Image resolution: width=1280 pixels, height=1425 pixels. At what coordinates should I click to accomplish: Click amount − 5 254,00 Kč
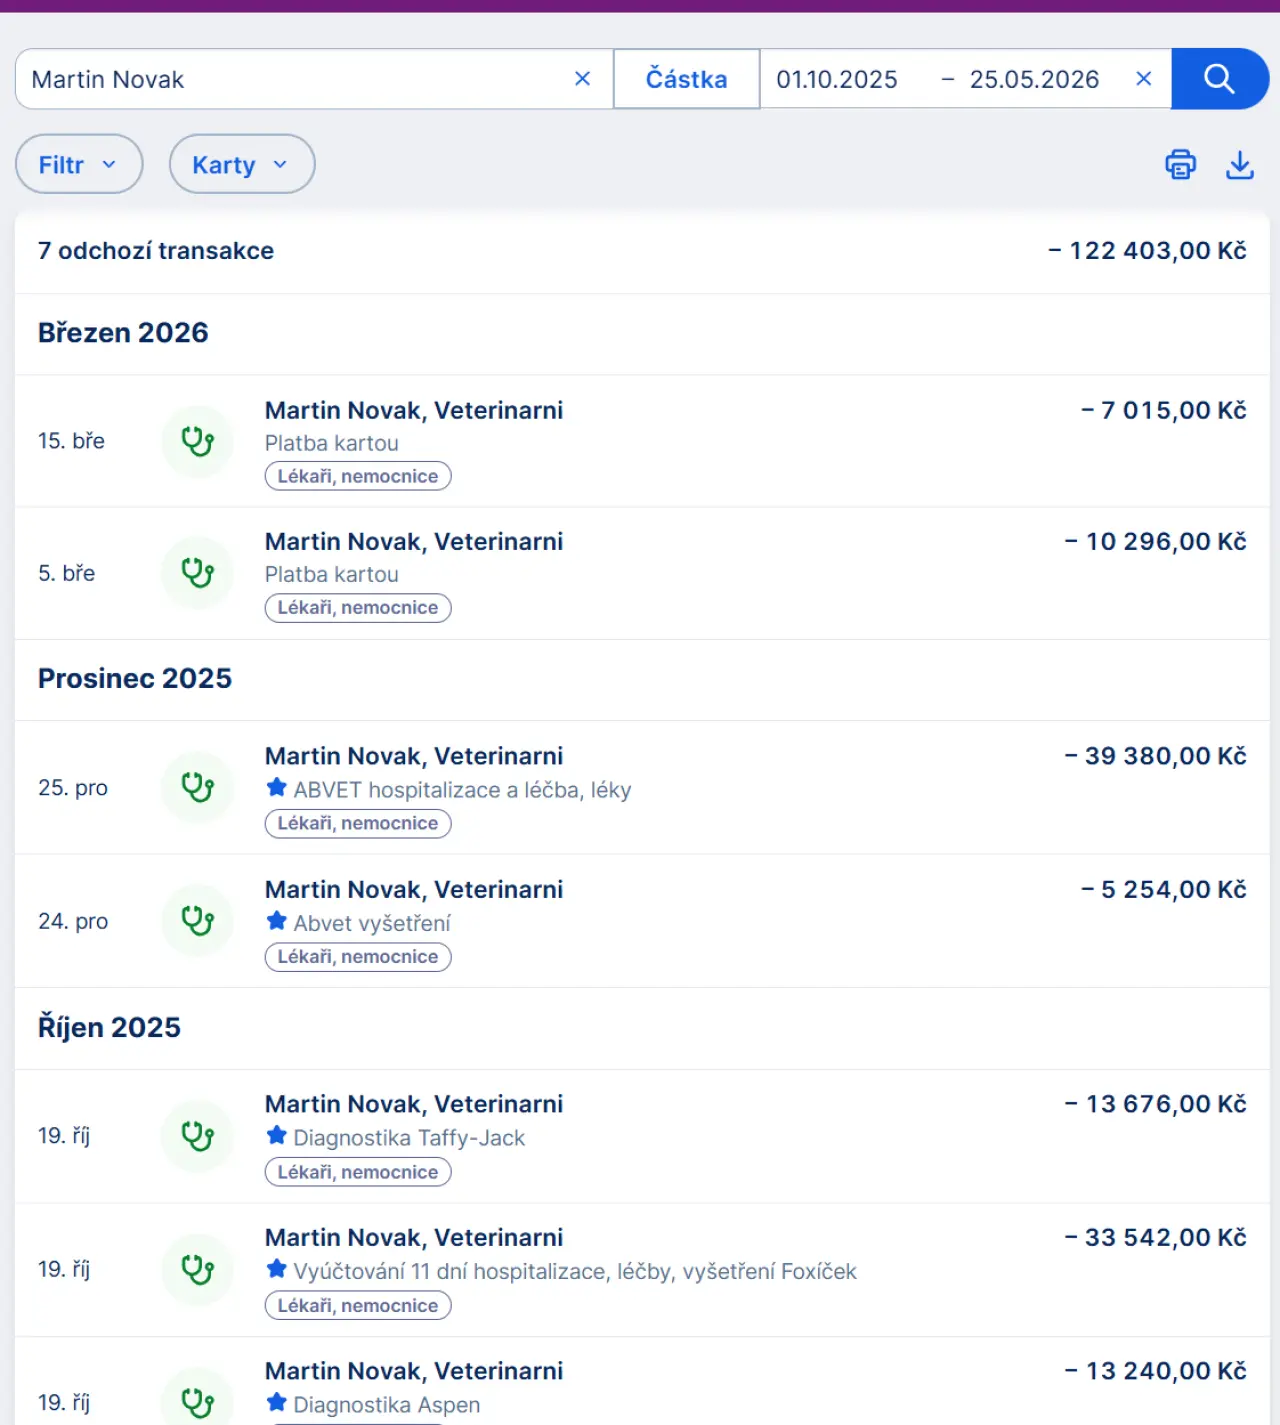1163,889
